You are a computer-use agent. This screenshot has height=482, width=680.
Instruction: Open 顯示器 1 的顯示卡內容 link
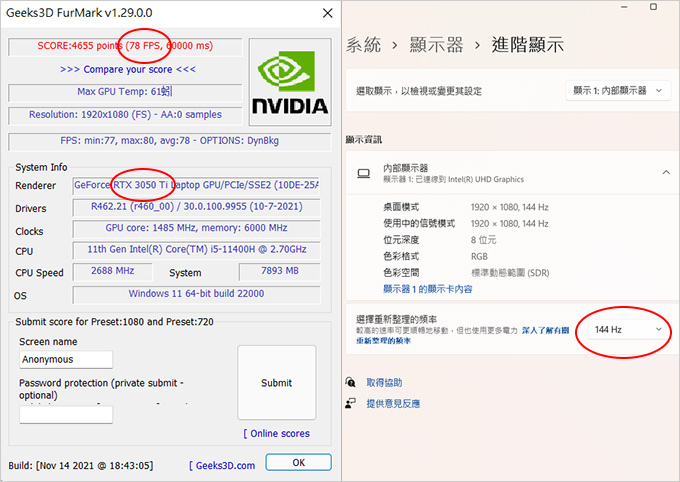[x=428, y=289]
